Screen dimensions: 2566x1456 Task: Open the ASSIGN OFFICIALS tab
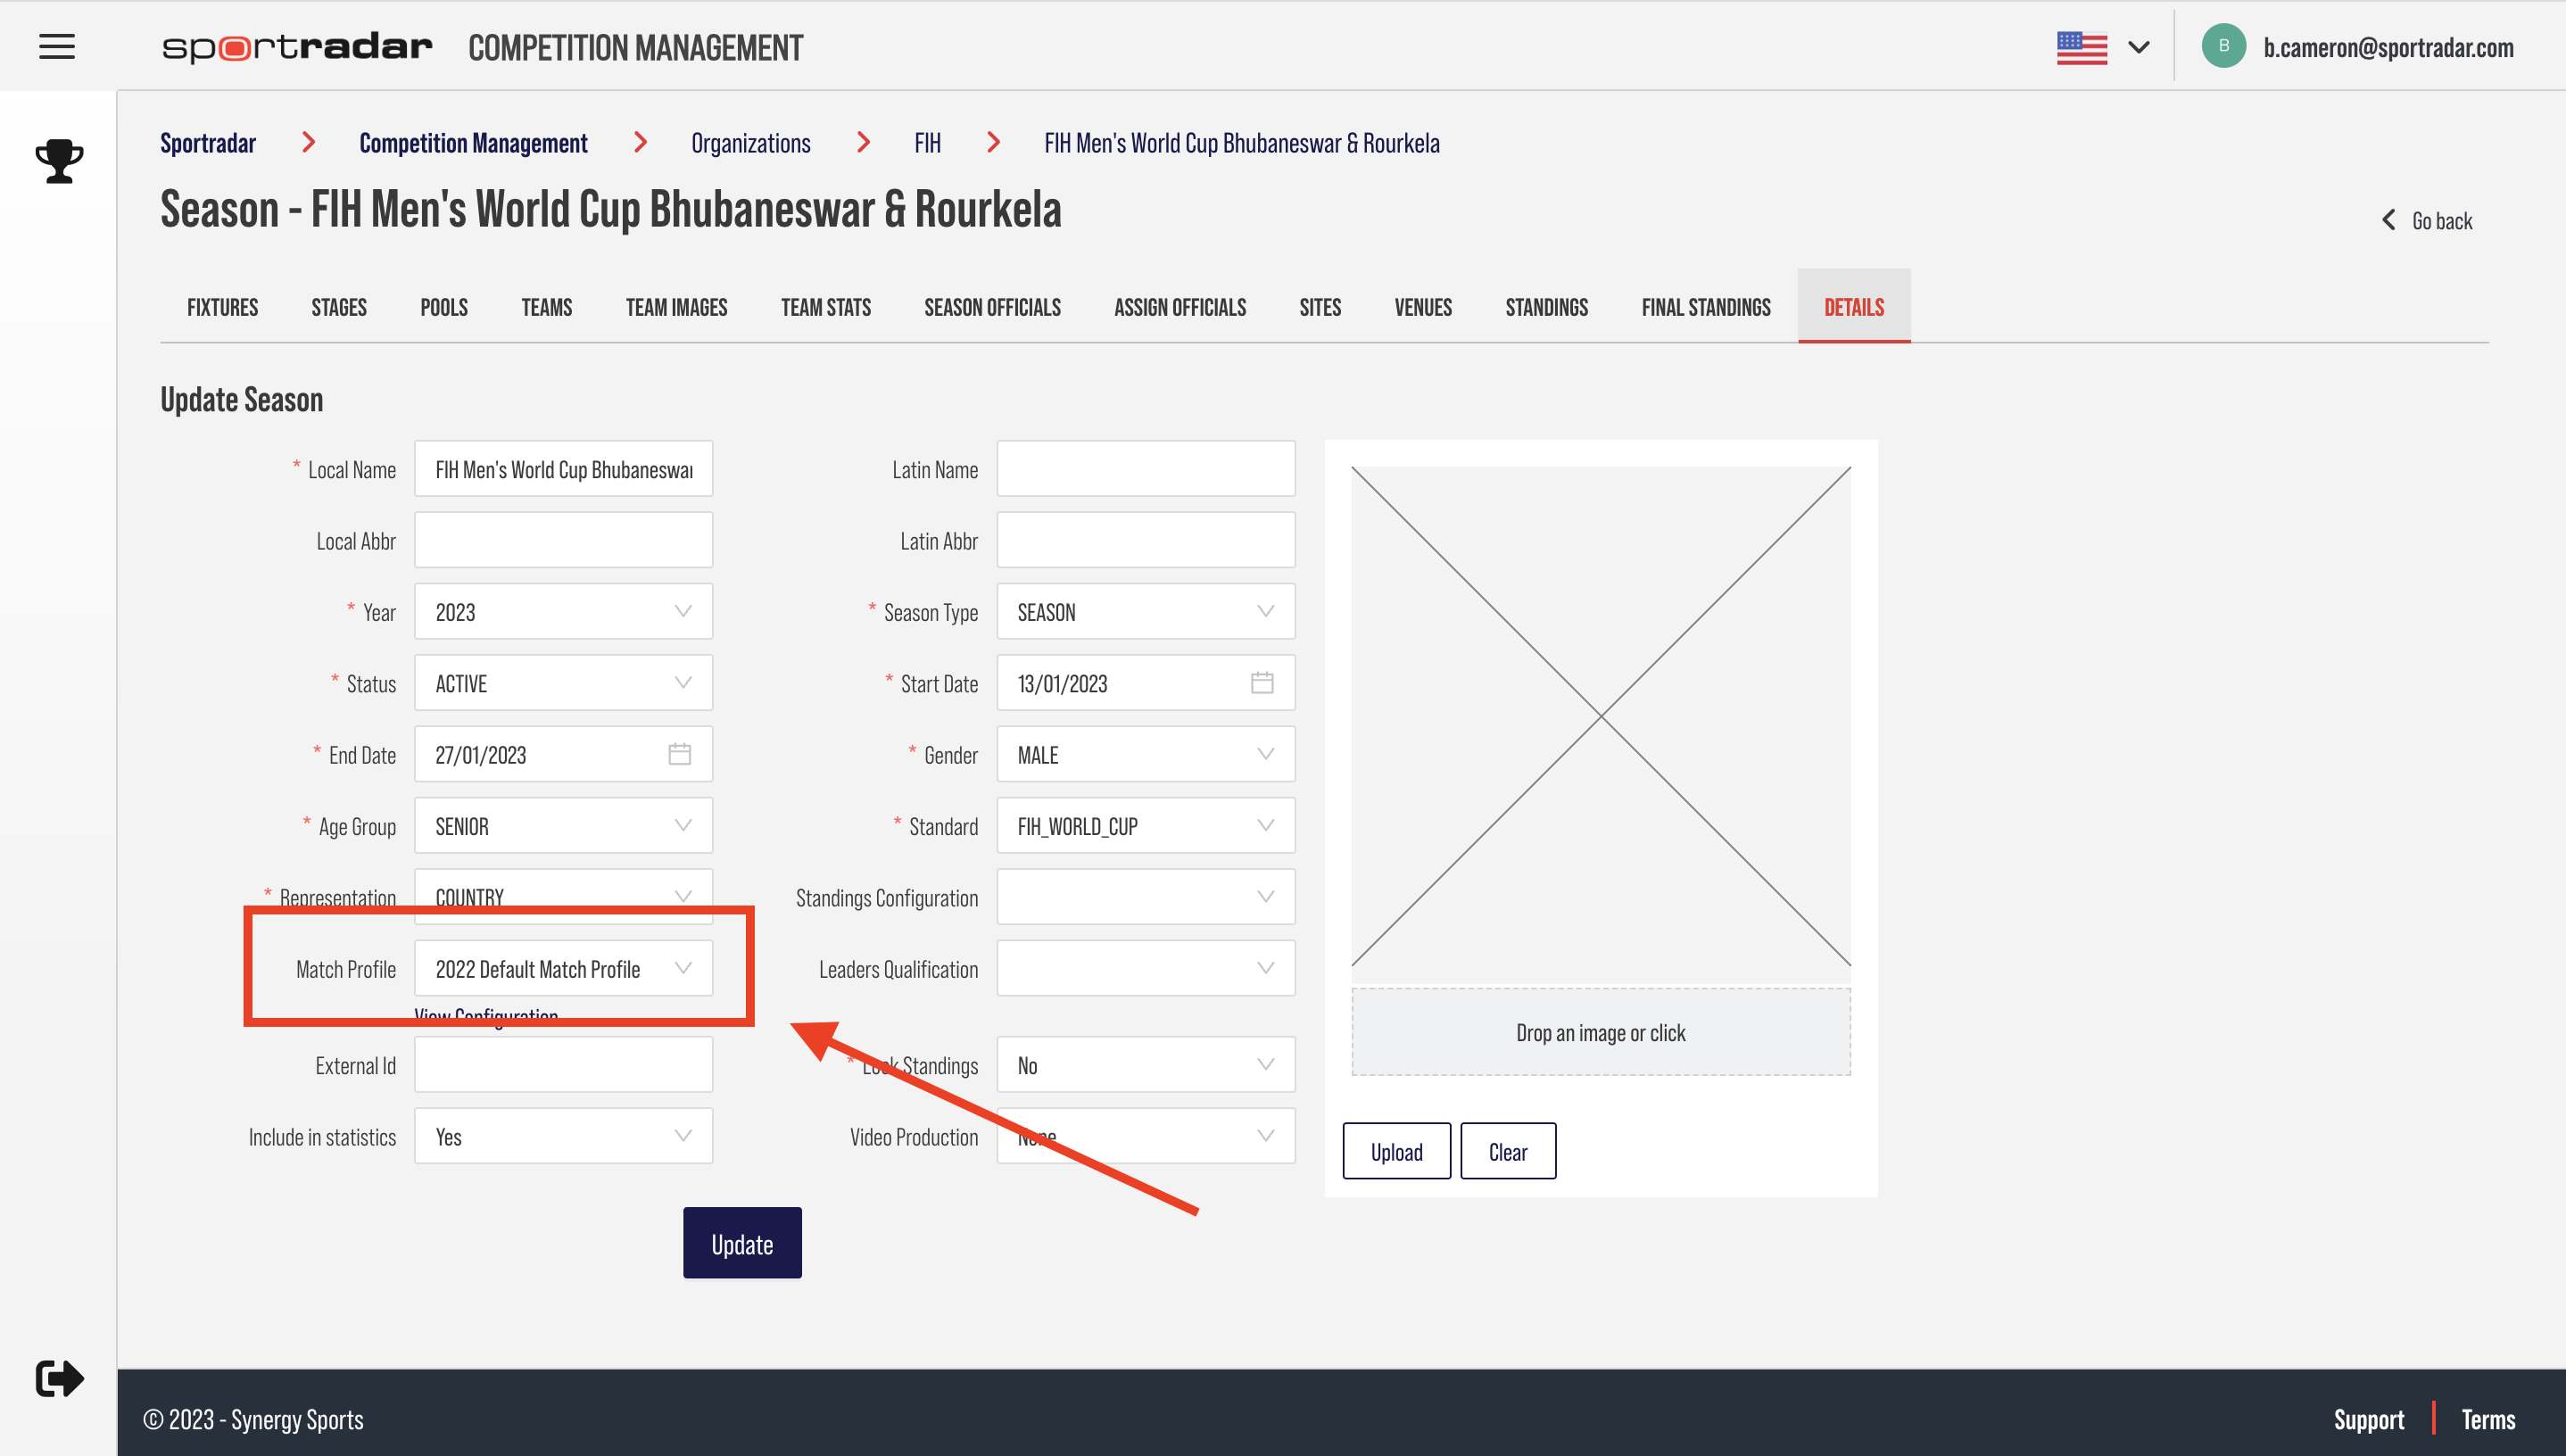click(x=1180, y=307)
